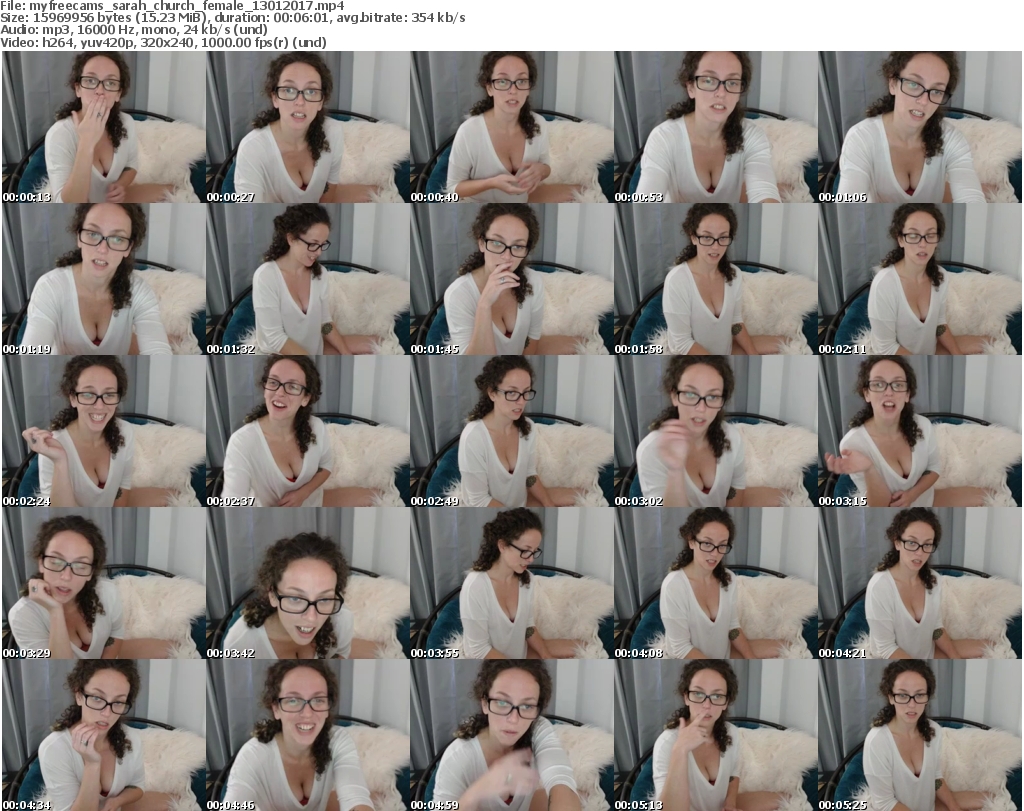Select the 'Video: h264, yuv420p' line
The width and height of the screenshot is (1024, 811).
(163, 42)
